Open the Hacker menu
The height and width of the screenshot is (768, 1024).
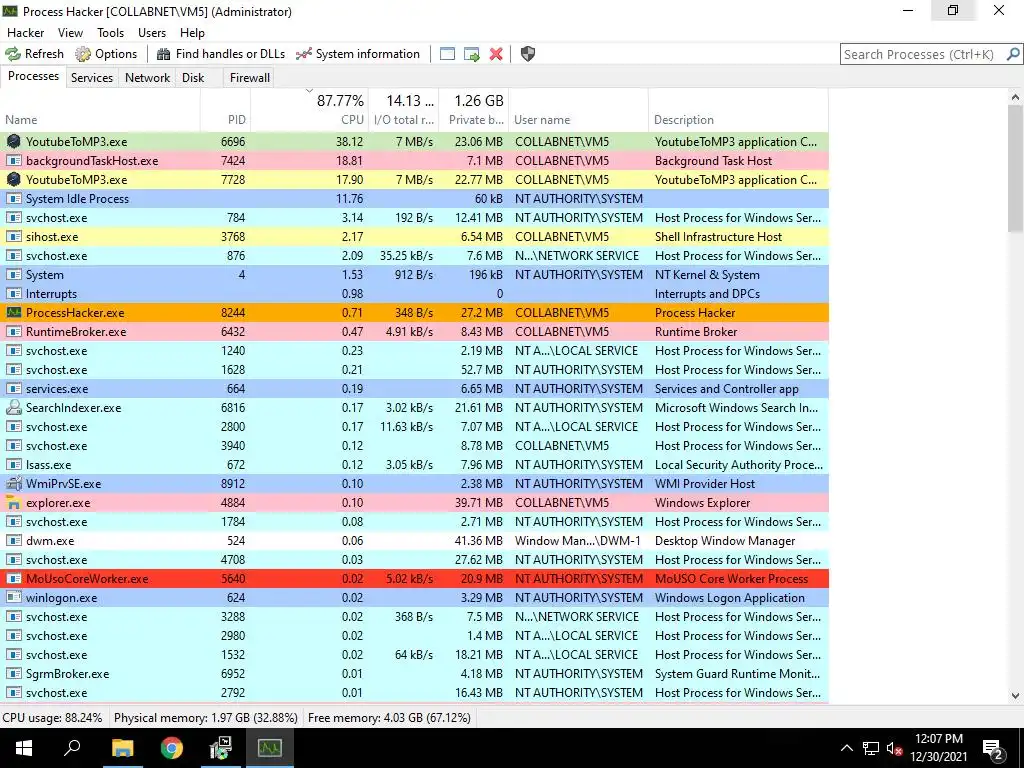(25, 33)
